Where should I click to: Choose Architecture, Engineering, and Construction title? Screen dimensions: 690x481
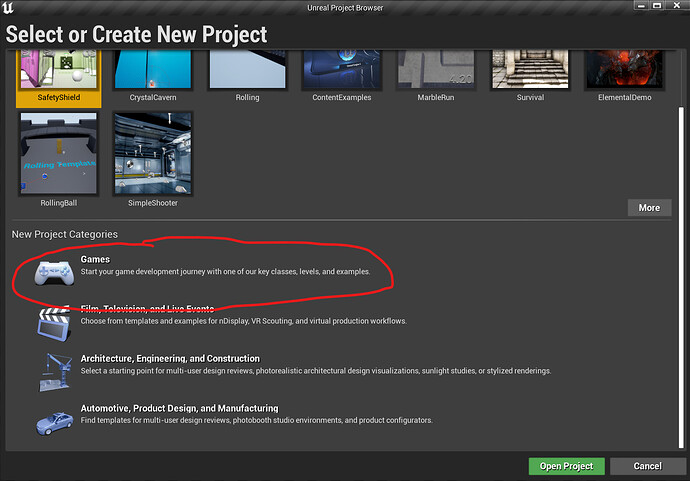coord(170,359)
